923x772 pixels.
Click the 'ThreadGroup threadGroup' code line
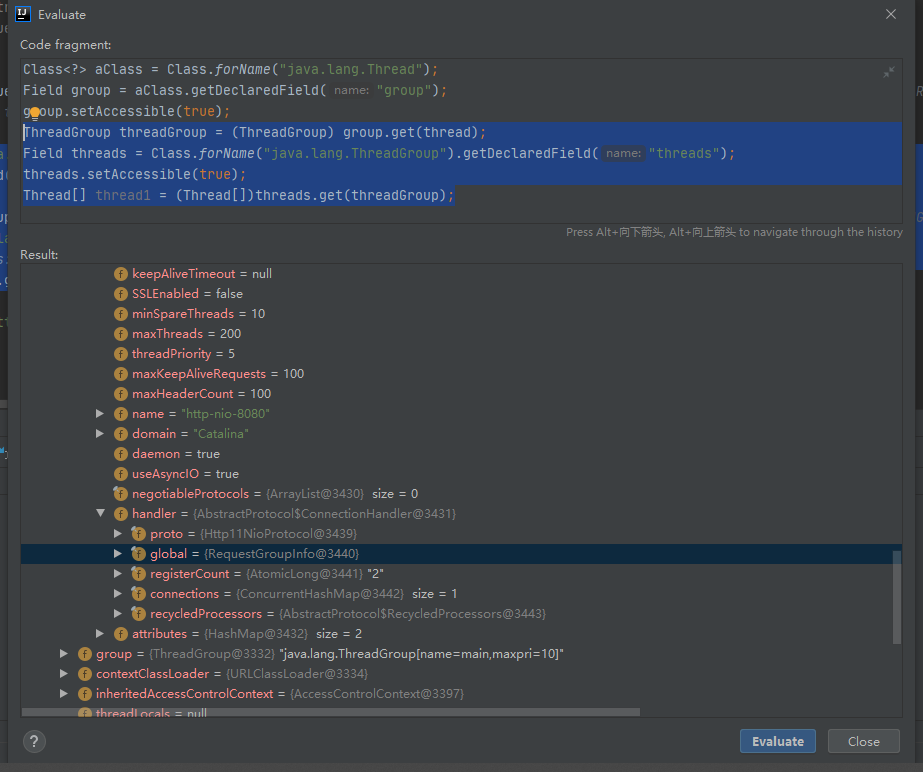coord(255,132)
